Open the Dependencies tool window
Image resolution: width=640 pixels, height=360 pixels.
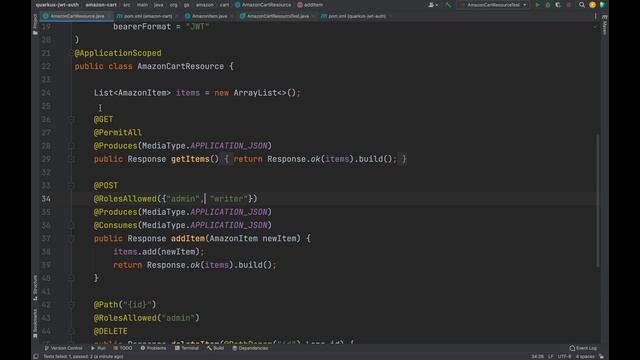[250, 348]
